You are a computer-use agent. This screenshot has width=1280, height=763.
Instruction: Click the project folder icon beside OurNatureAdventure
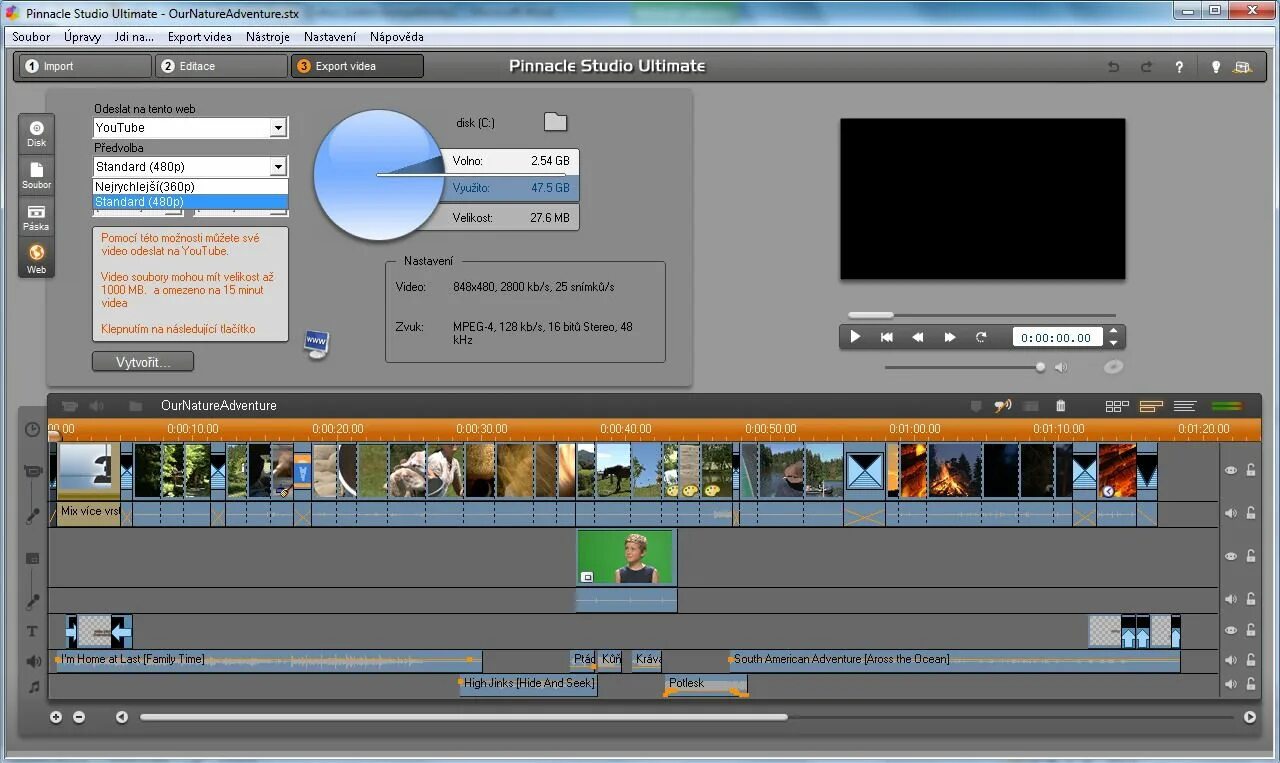135,406
